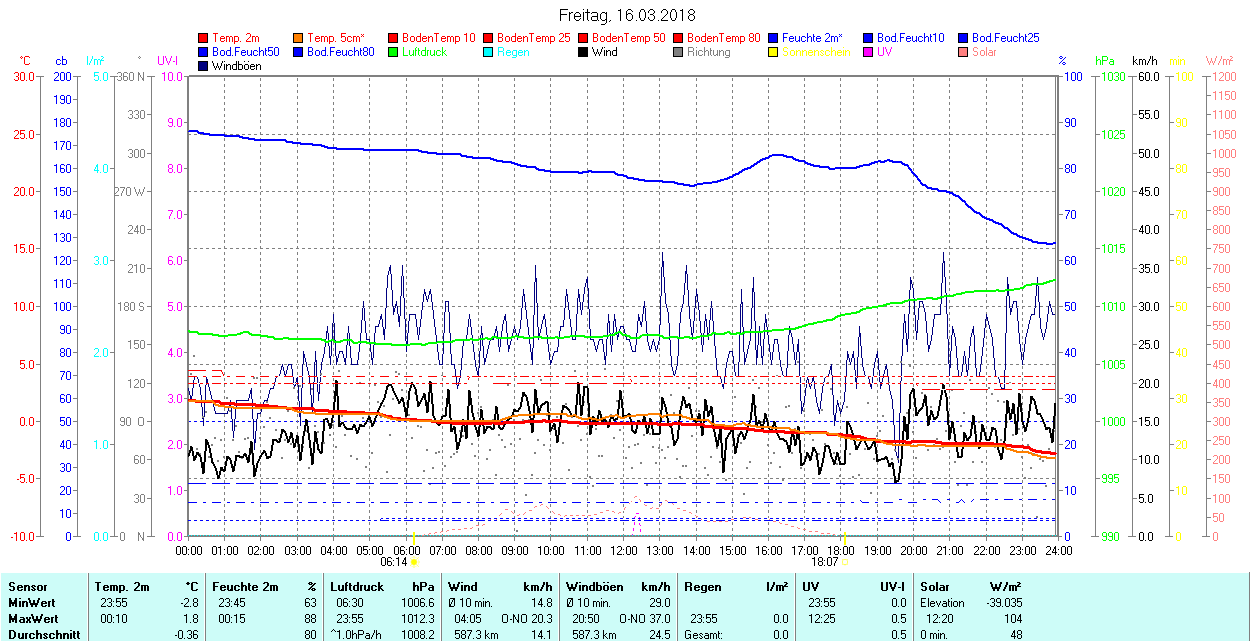Click the red Temp. 2m legend swatch
Viewport: 1250px width, 641px height.
pyautogui.click(x=204, y=38)
